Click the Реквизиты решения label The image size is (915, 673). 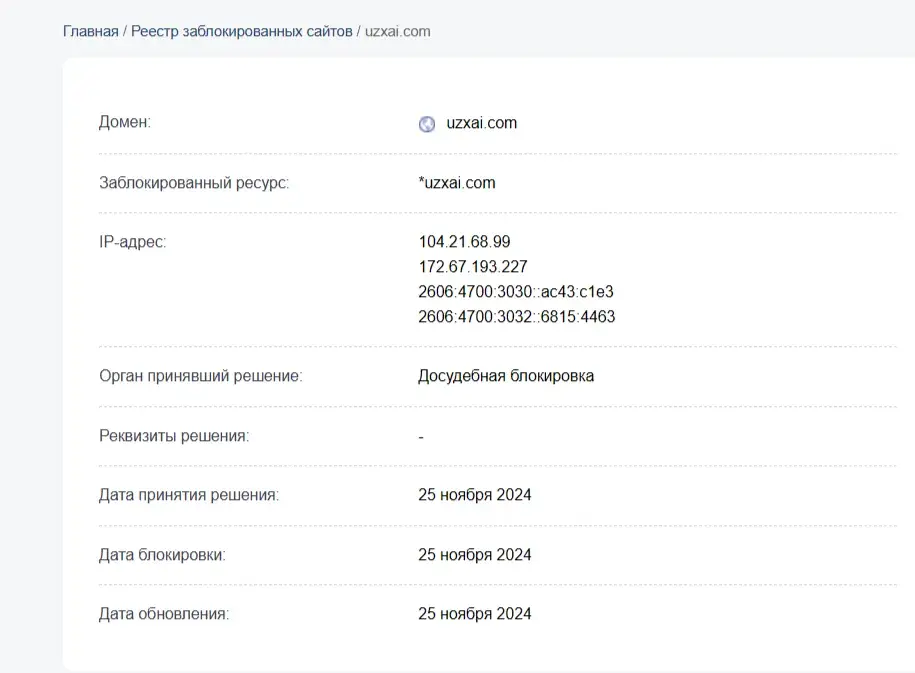pyautogui.click(x=174, y=436)
